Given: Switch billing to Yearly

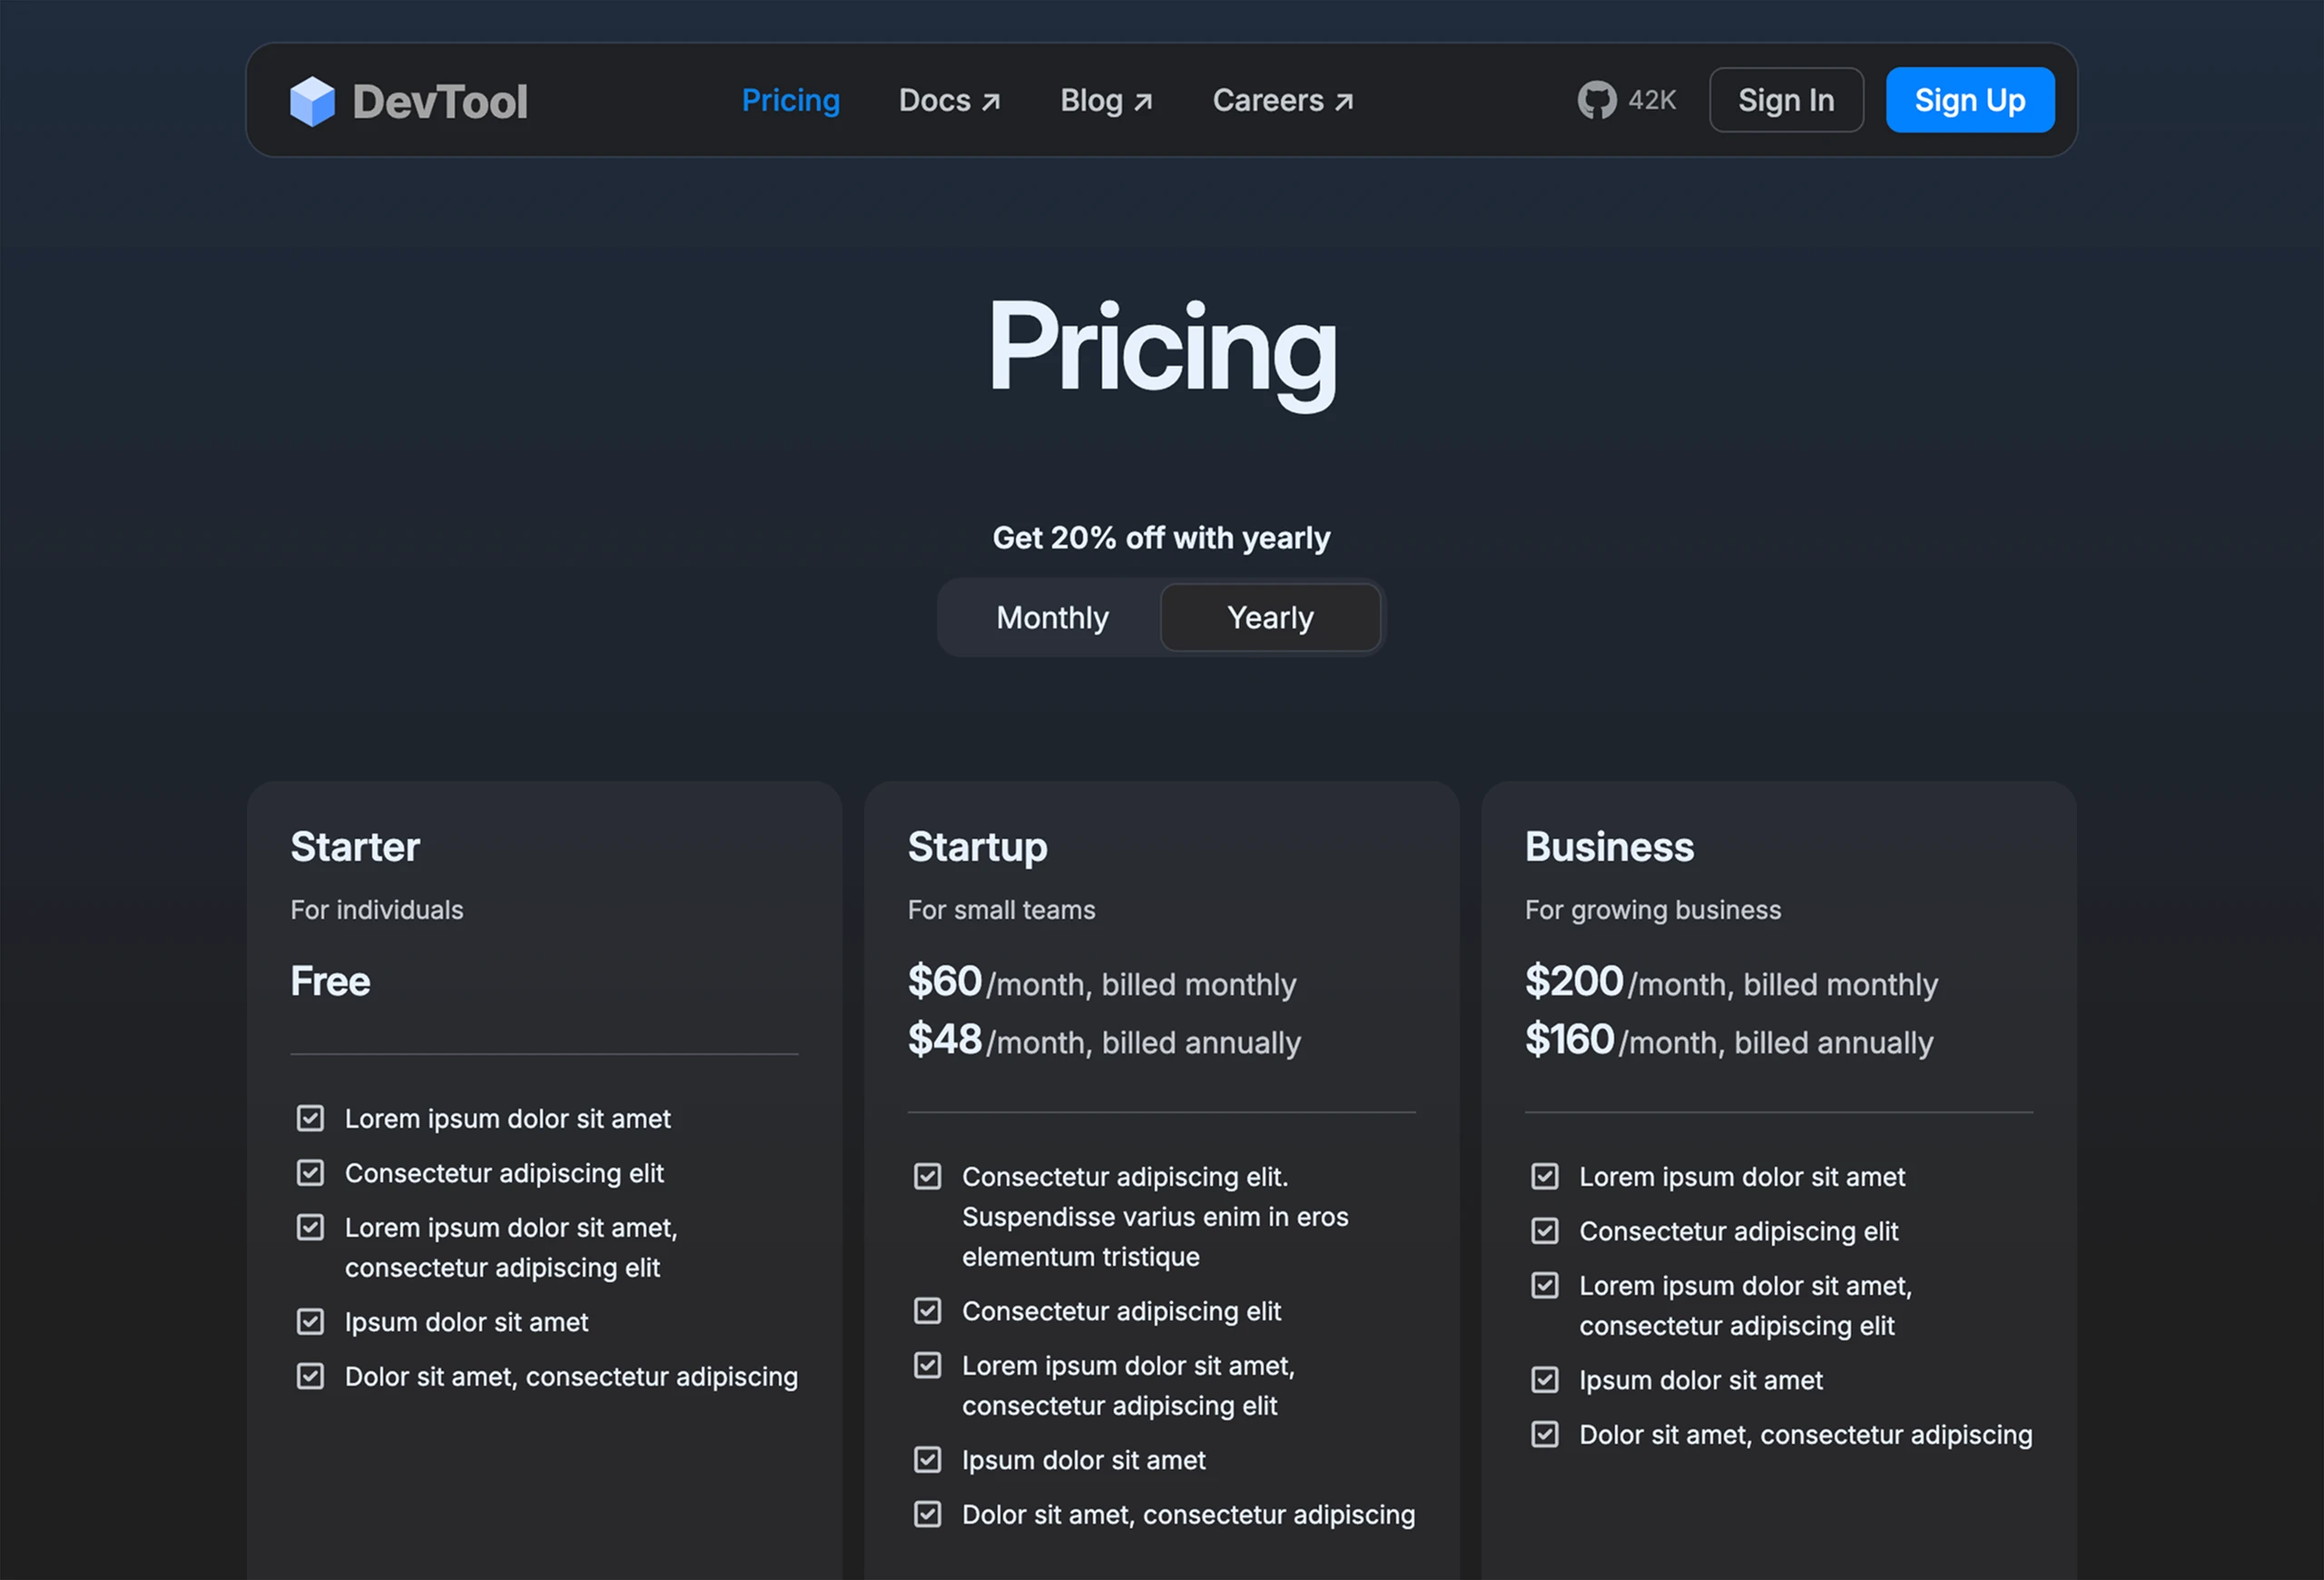Looking at the screenshot, I should (x=1270, y=618).
